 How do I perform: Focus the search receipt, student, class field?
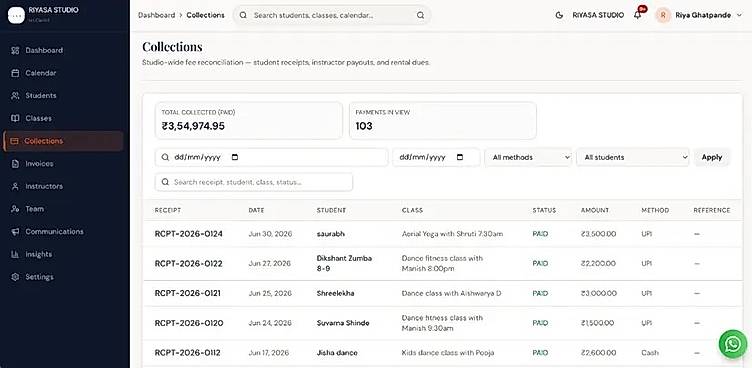click(x=254, y=182)
